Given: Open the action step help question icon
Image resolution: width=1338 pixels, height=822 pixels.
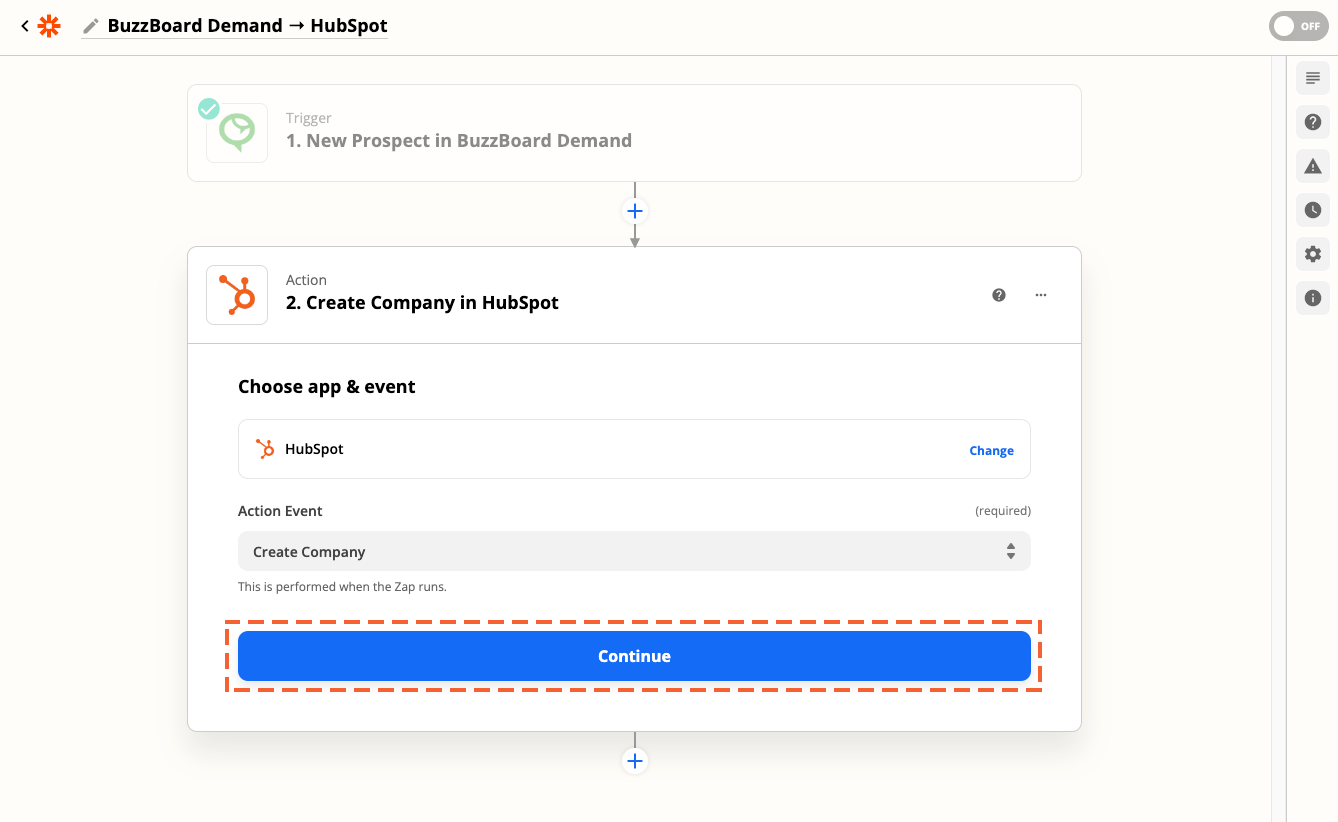Looking at the screenshot, I should tap(998, 295).
